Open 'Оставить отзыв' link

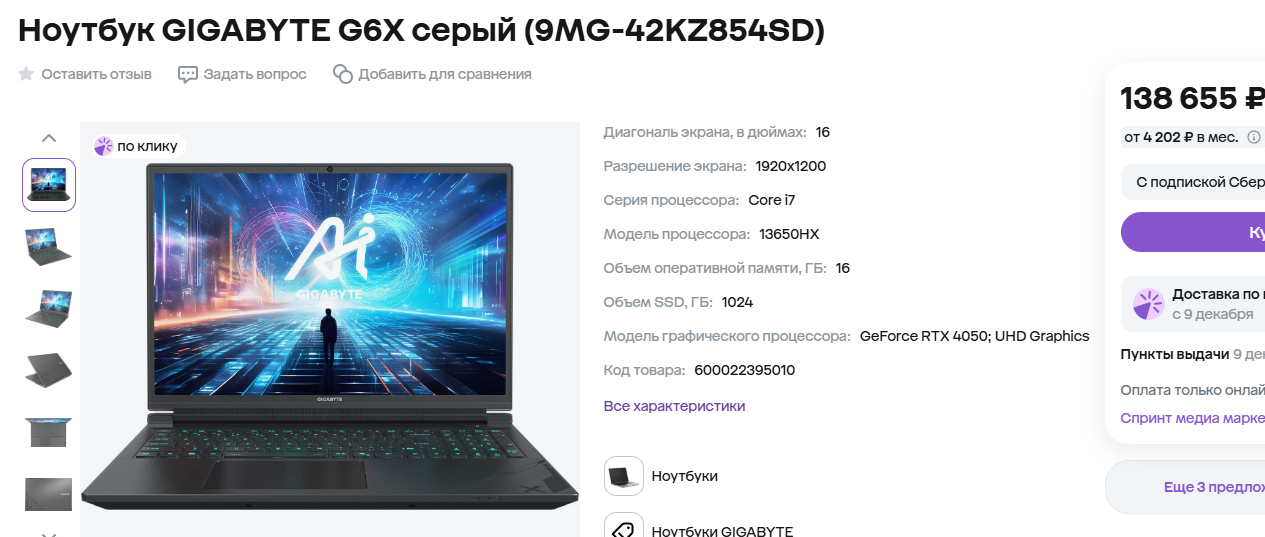tap(97, 74)
